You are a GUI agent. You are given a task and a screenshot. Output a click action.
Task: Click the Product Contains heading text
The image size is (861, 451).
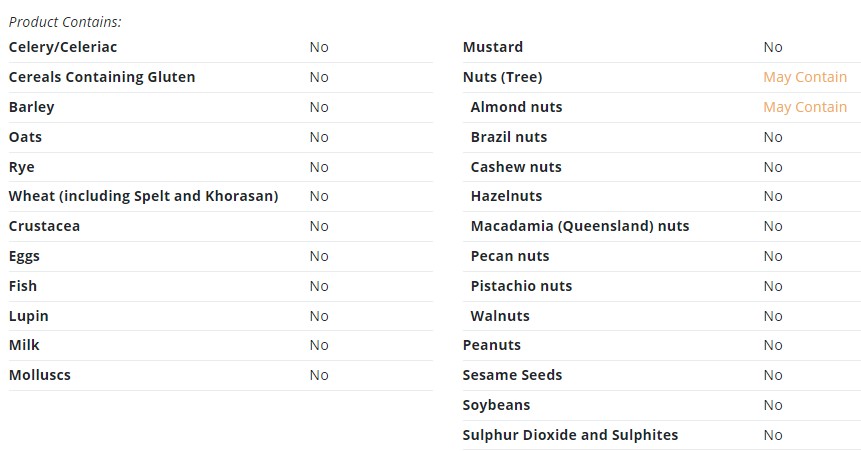coord(65,22)
